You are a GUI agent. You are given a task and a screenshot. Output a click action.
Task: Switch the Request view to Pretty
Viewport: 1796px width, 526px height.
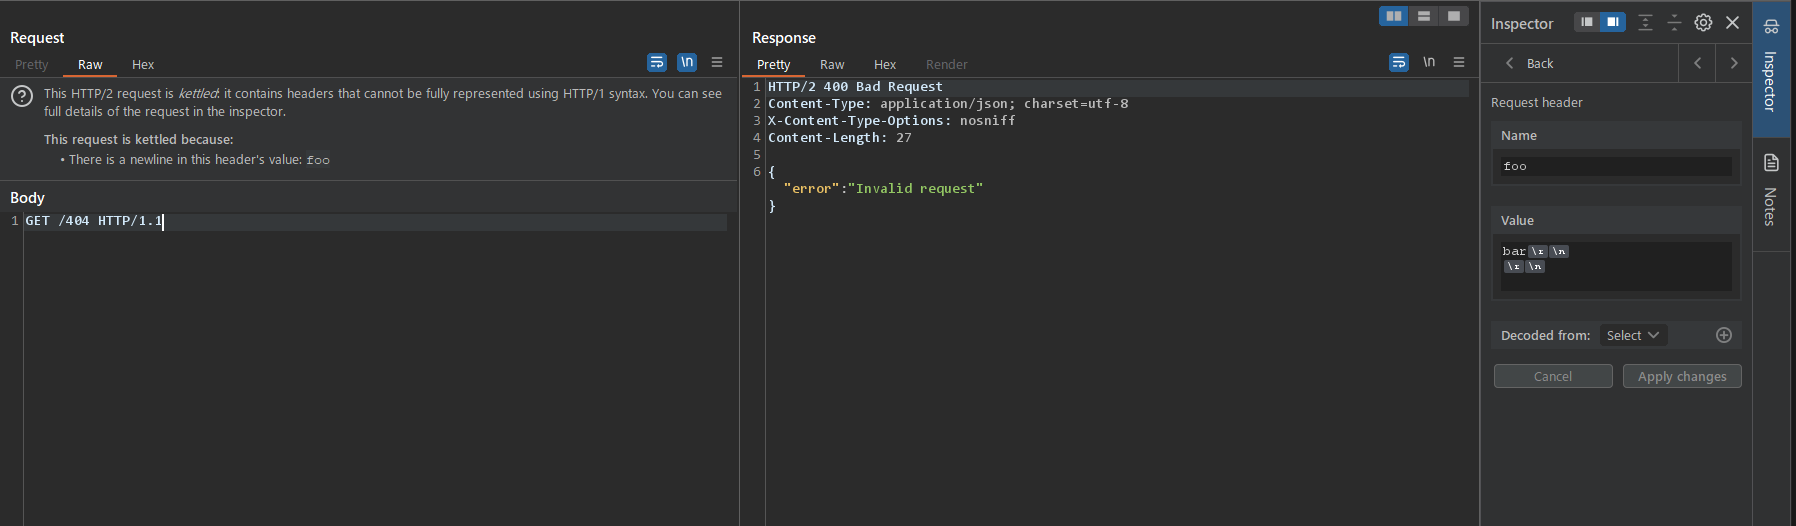31,64
